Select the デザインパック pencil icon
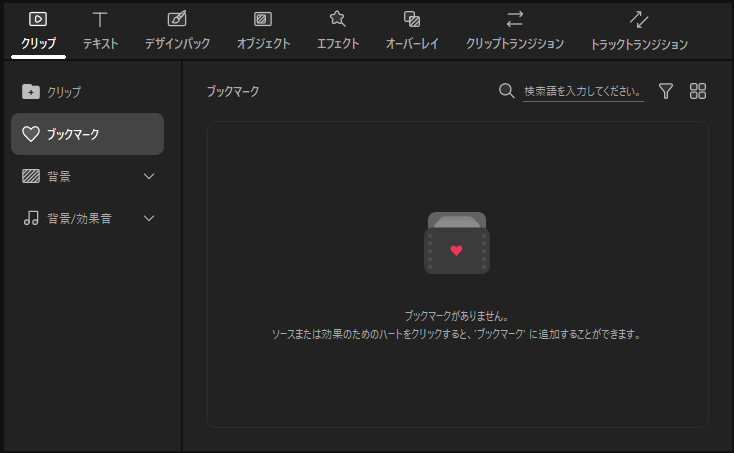 (177, 19)
